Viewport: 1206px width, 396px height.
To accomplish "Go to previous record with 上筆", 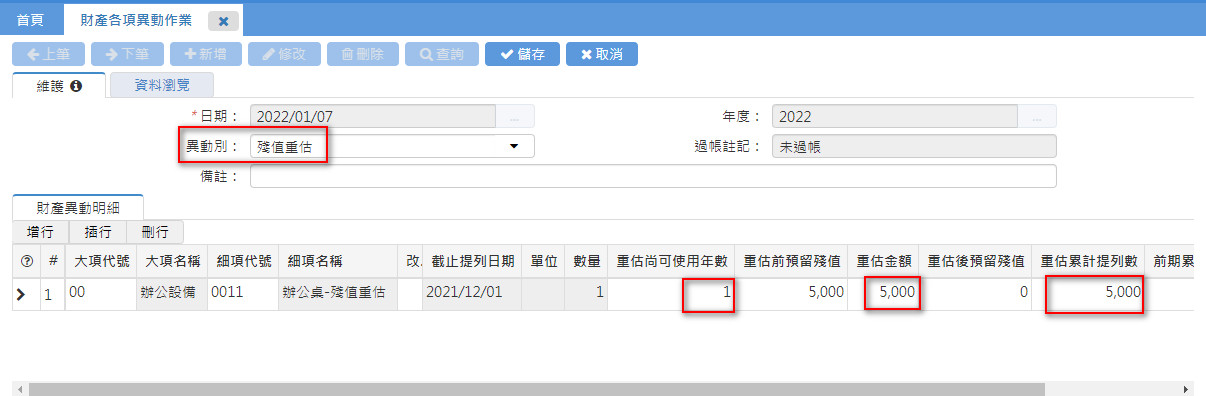I will pyautogui.click(x=48, y=55).
